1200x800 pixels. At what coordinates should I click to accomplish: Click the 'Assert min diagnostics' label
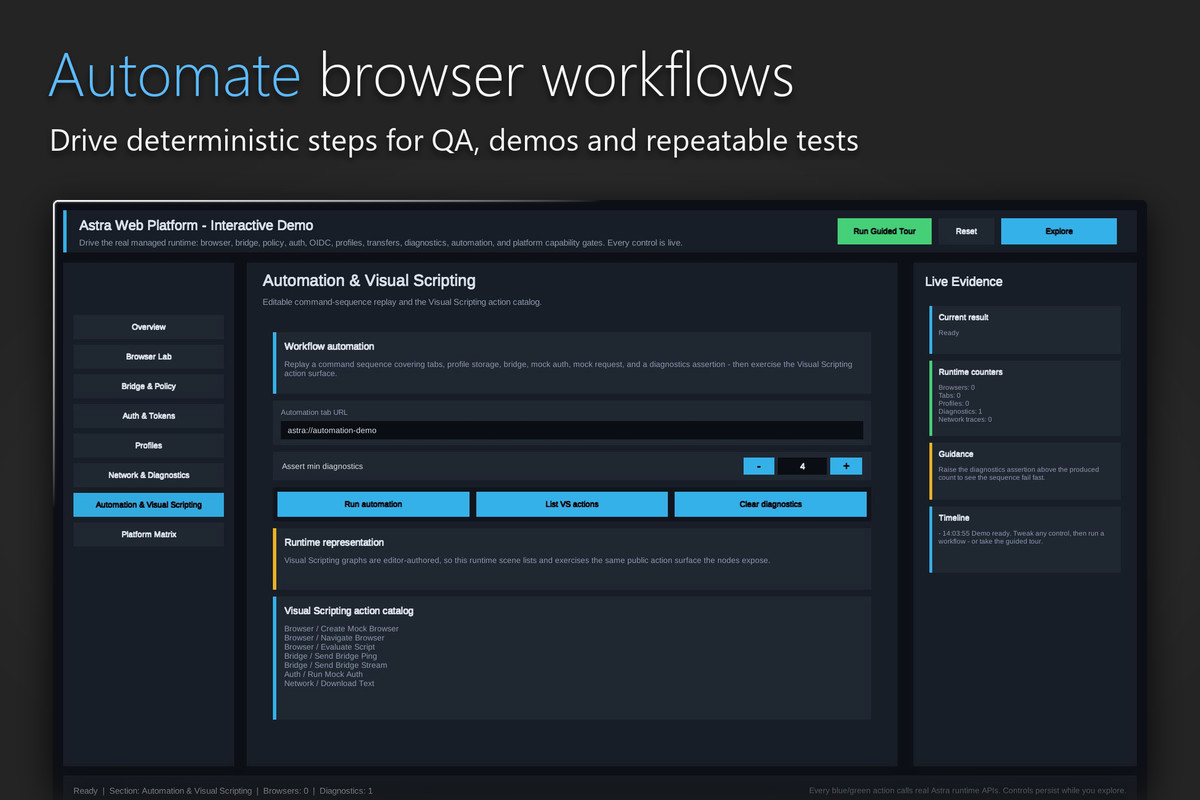pos(322,466)
